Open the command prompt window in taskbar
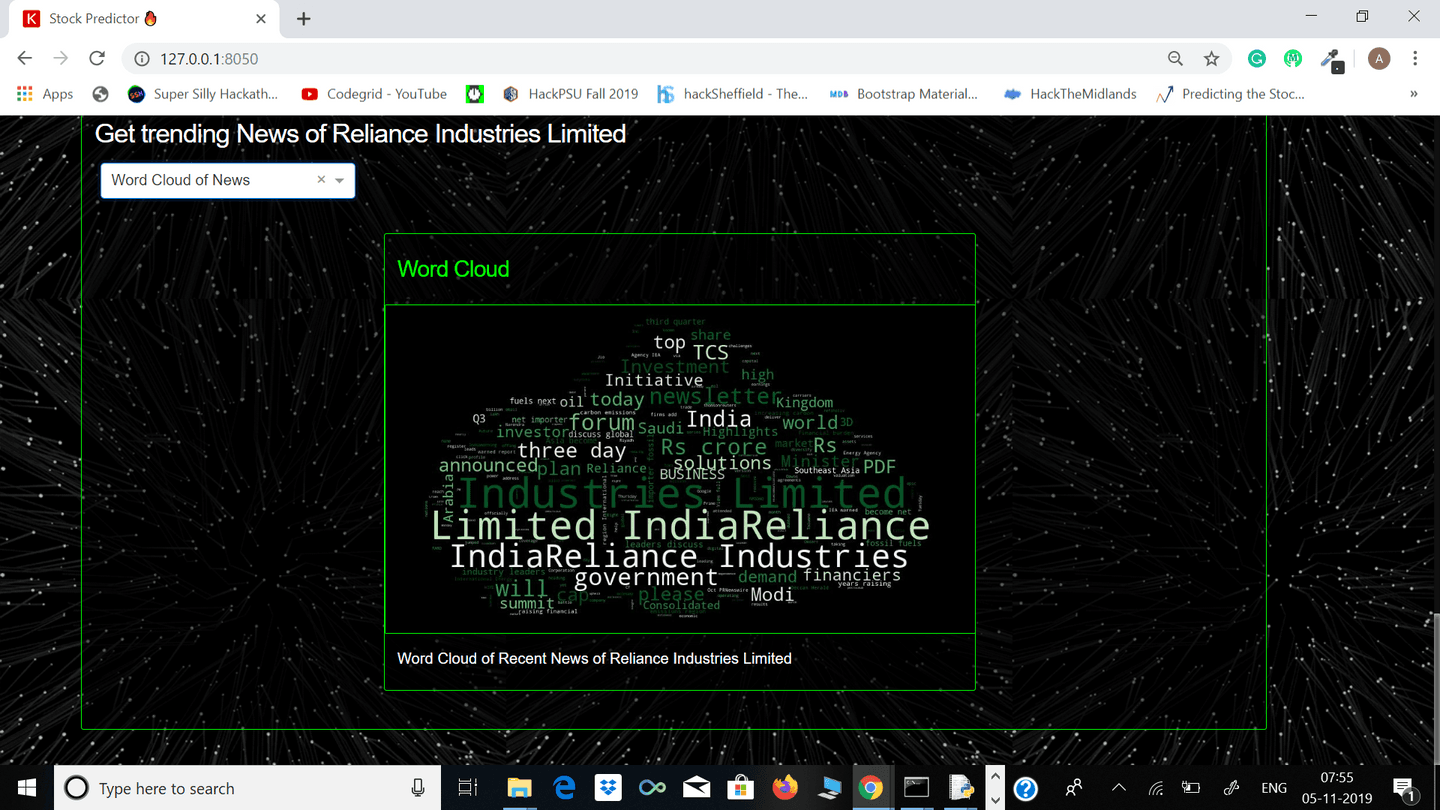Image resolution: width=1440 pixels, height=810 pixels. (917, 788)
